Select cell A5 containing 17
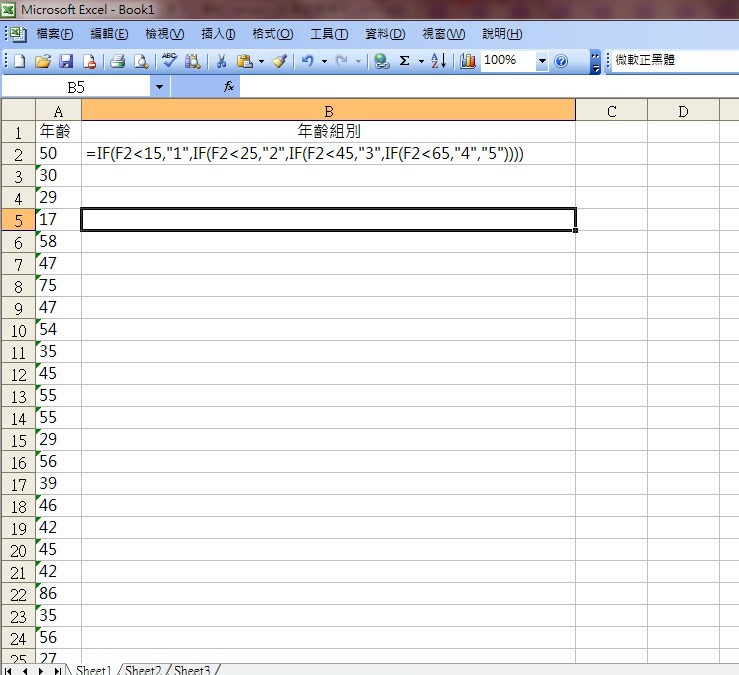 [x=58, y=220]
